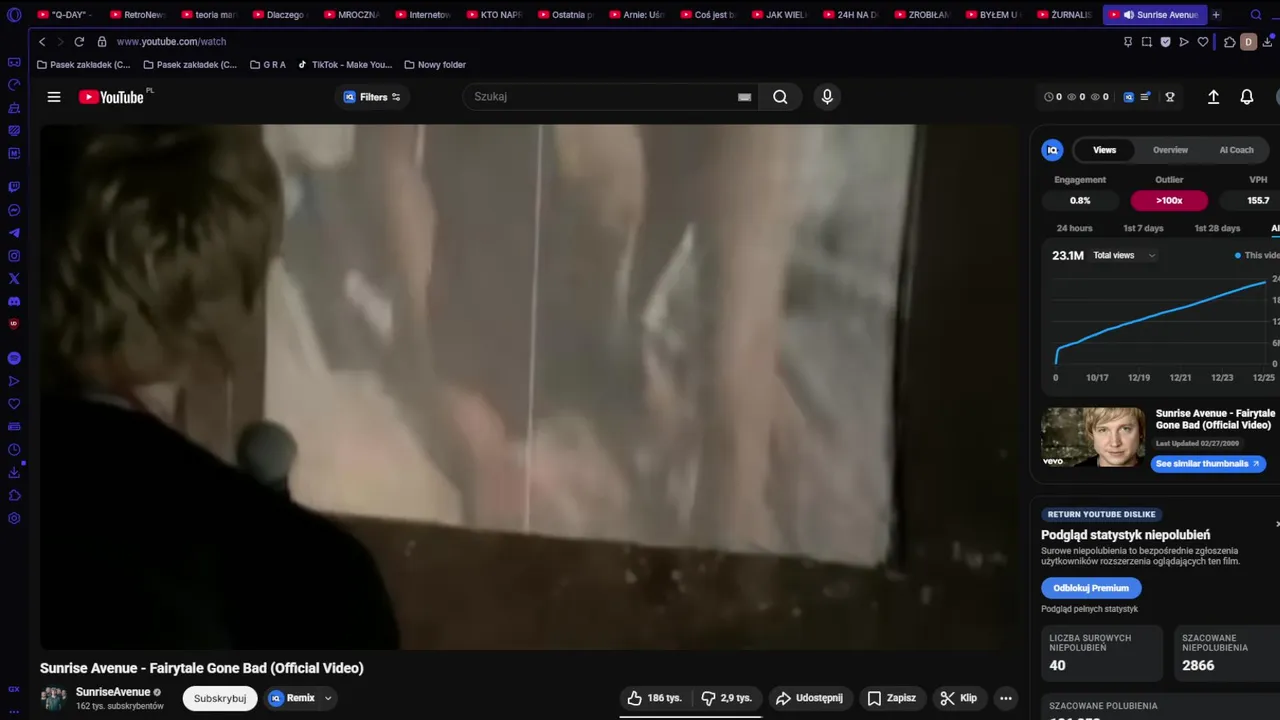This screenshot has height=720, width=1280.
Task: Switch to the Views tab
Action: coord(1104,150)
